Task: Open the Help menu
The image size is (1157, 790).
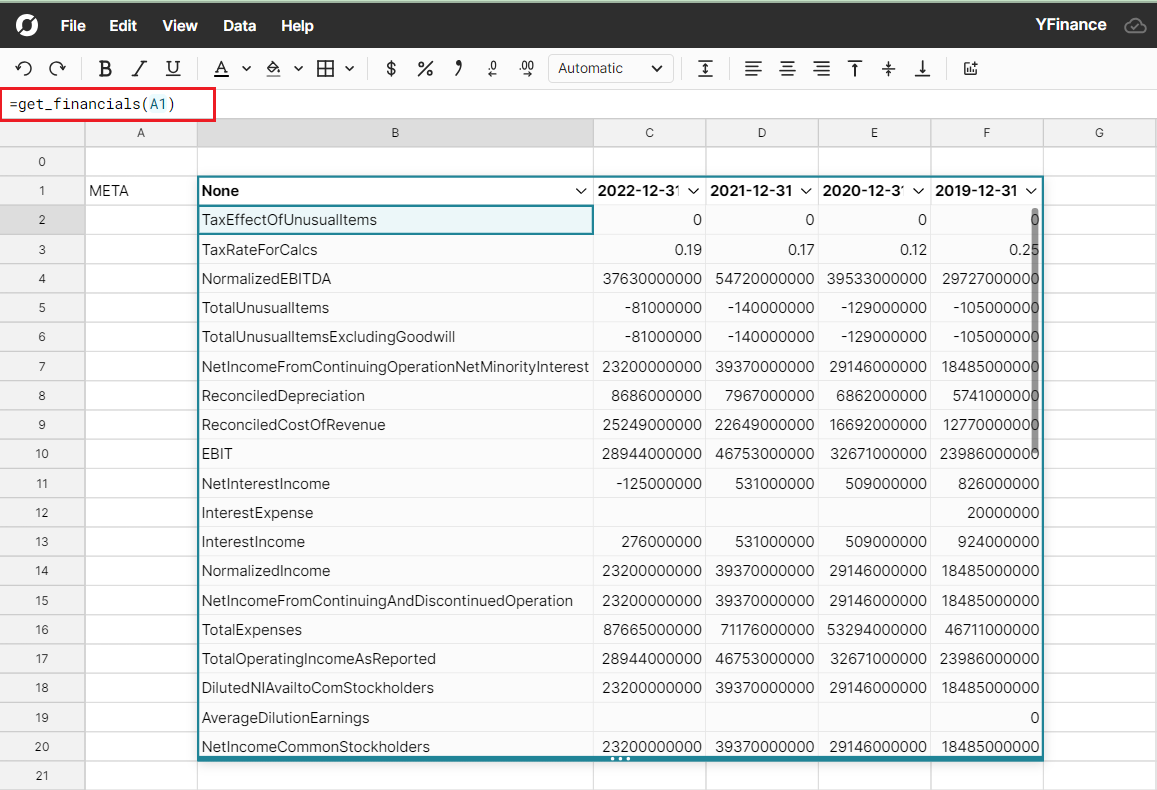Action: click(x=297, y=26)
